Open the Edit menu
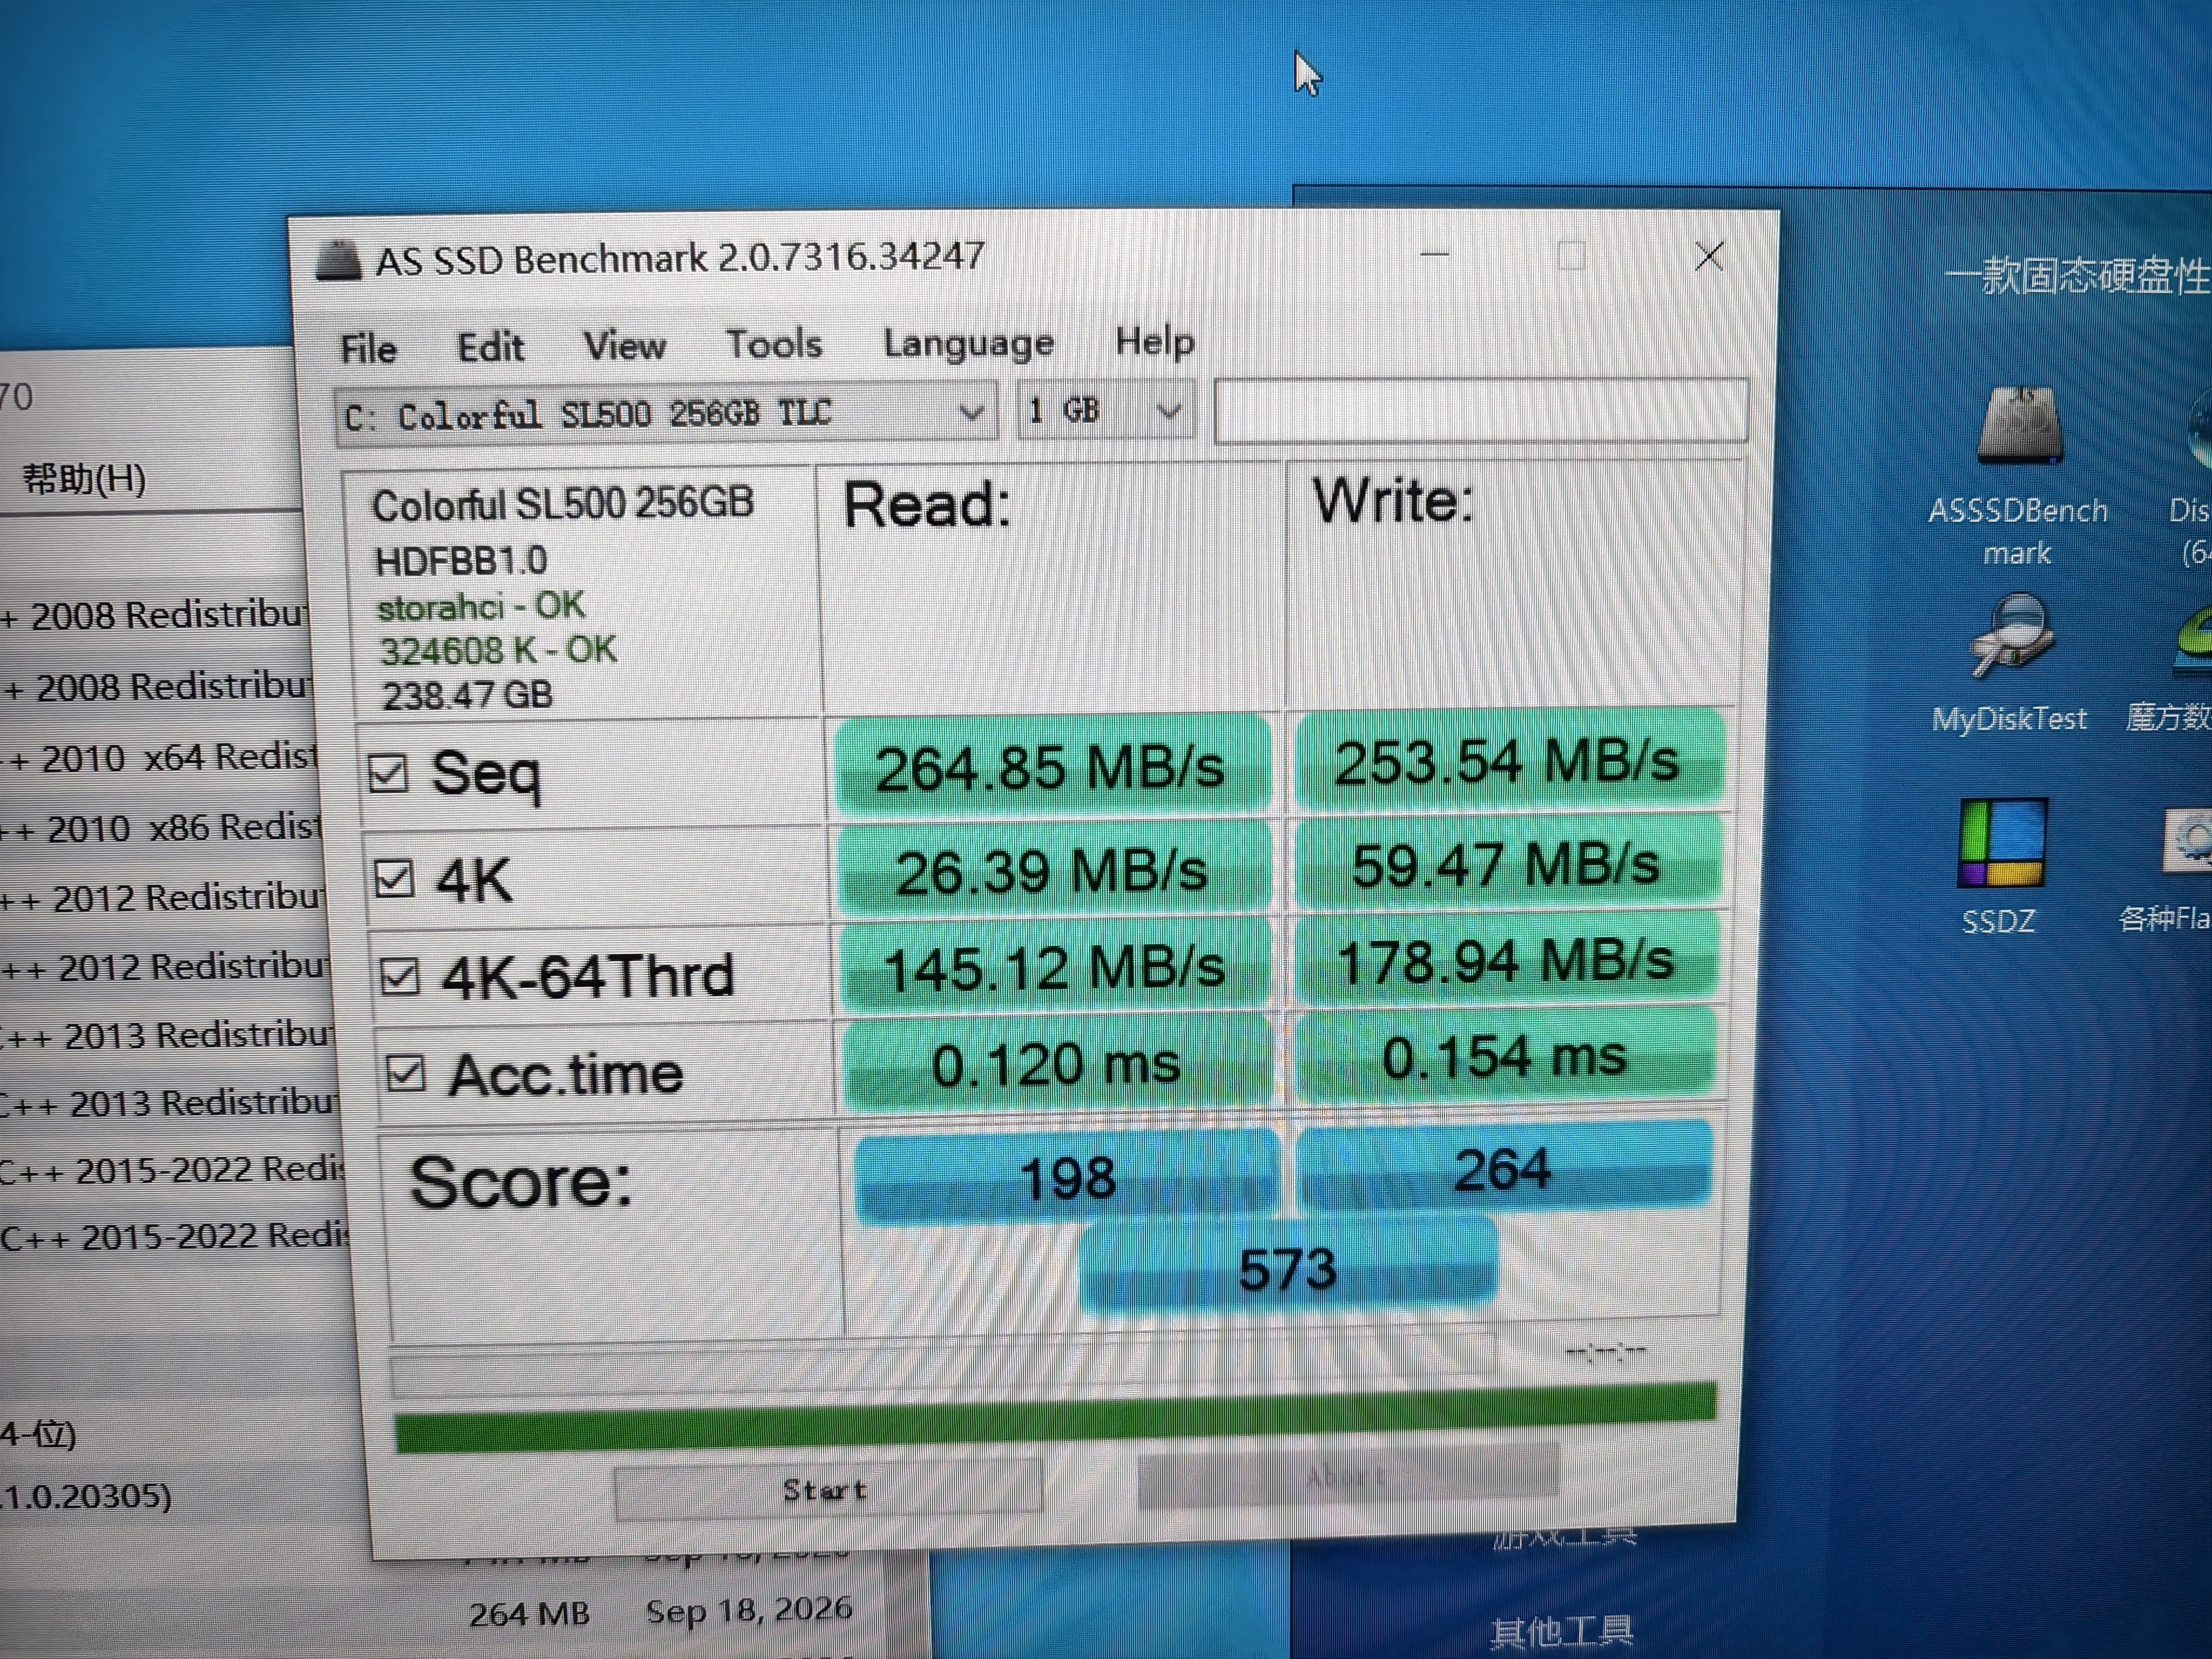This screenshot has height=1659, width=2212. click(490, 347)
